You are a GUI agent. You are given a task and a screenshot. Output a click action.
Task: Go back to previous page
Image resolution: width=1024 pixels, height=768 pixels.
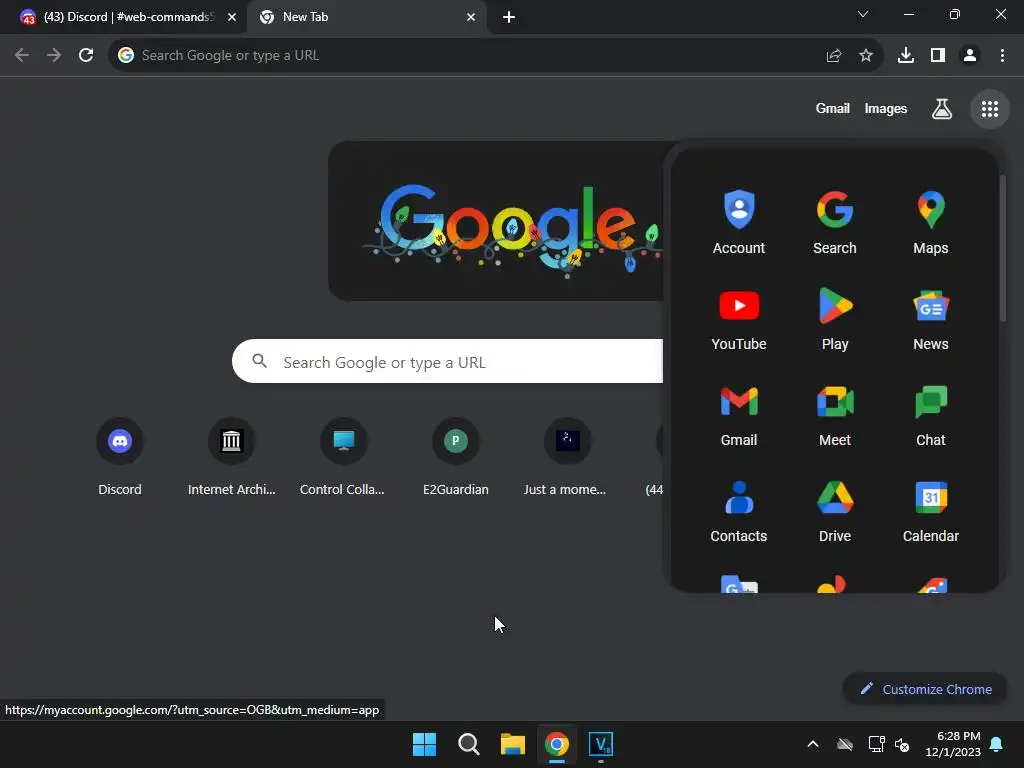22,56
